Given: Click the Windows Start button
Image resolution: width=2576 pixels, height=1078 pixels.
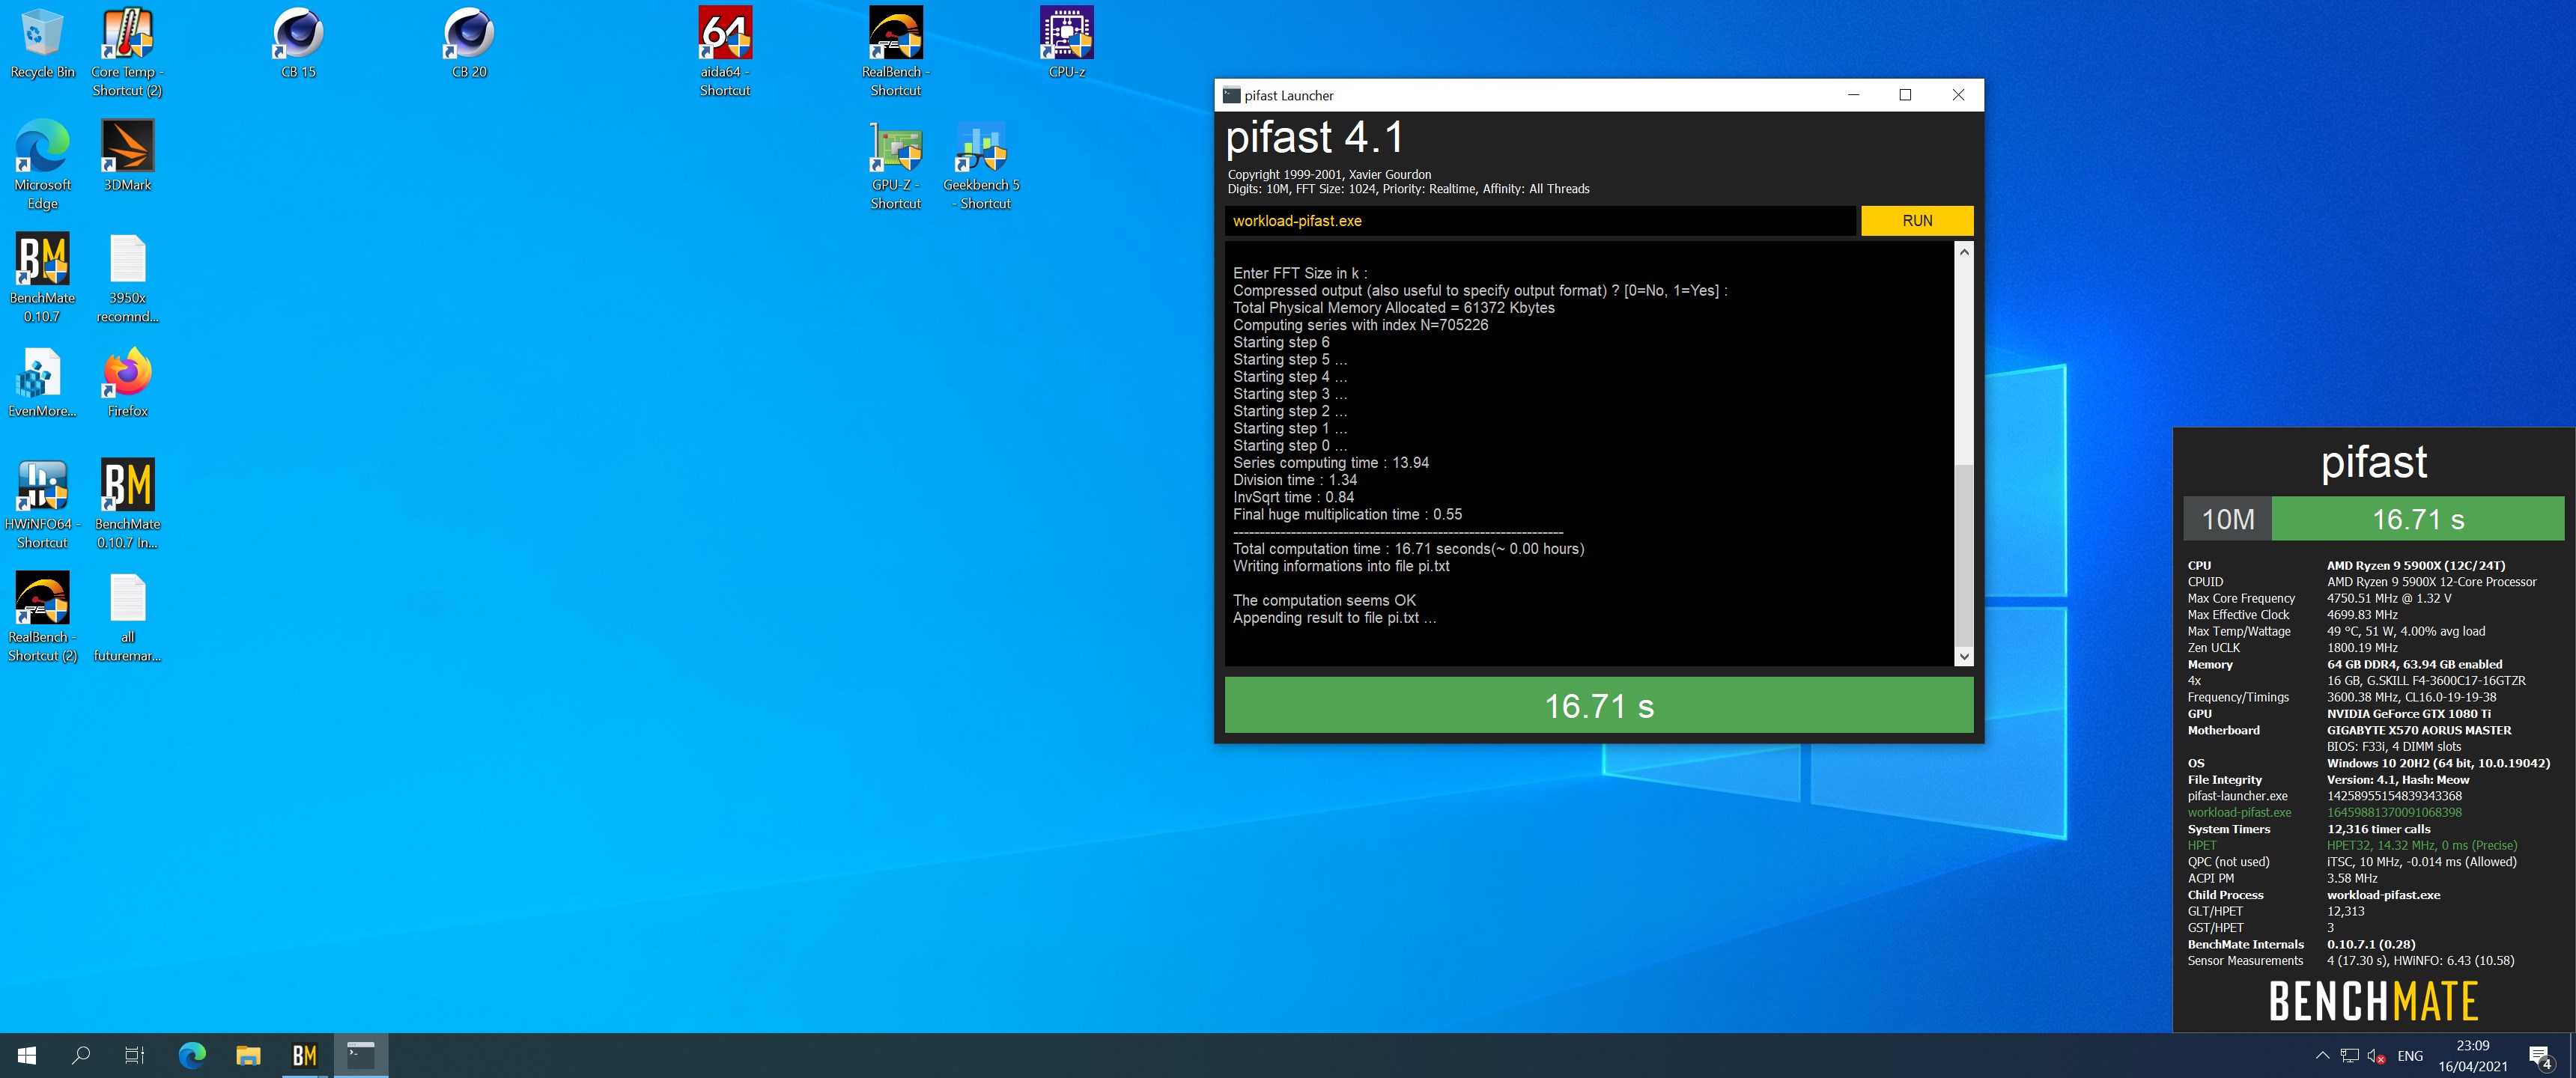Looking at the screenshot, I should pos(27,1055).
